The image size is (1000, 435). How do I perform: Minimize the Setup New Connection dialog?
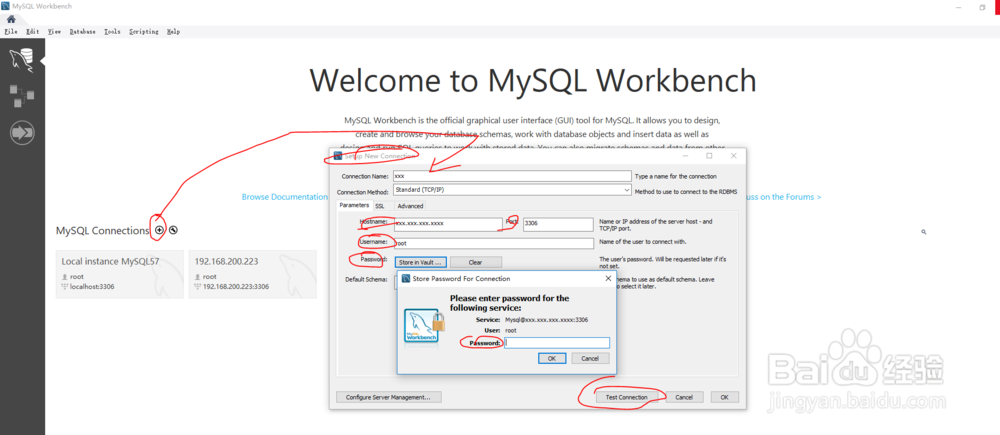click(685, 156)
